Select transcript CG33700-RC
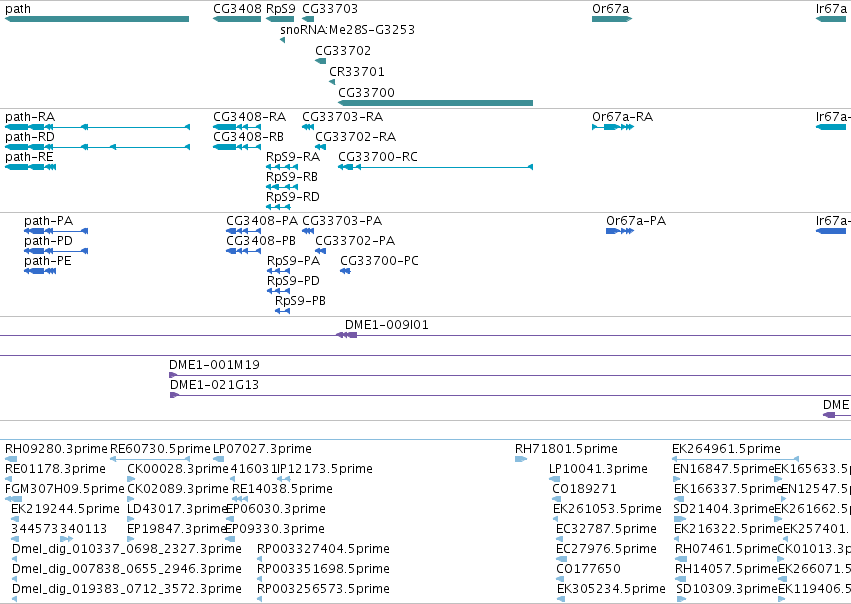 (435, 167)
